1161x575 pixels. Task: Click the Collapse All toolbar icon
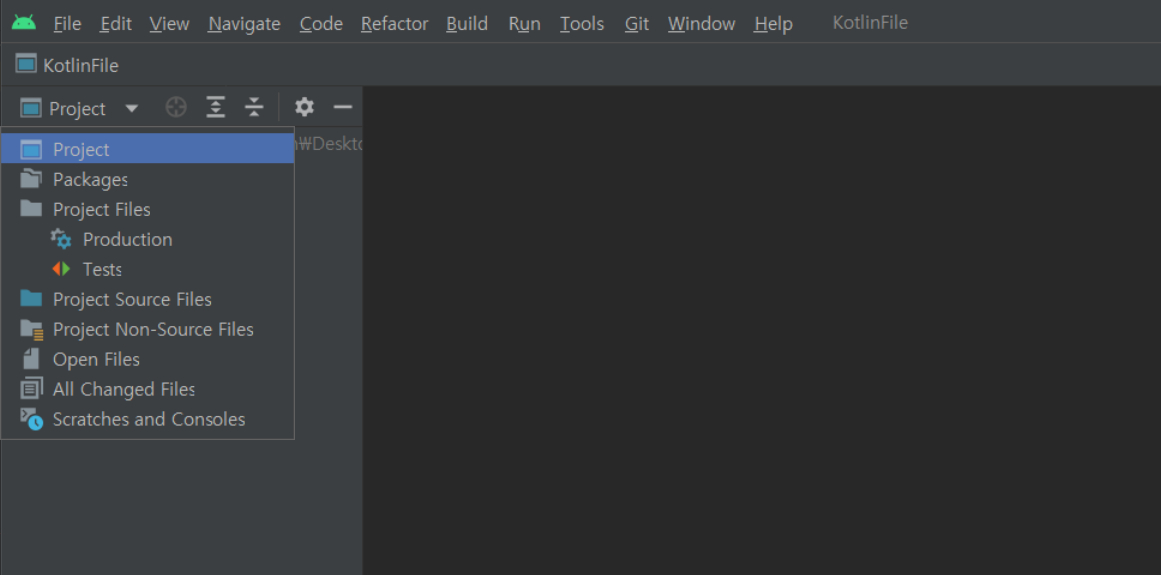(254, 107)
